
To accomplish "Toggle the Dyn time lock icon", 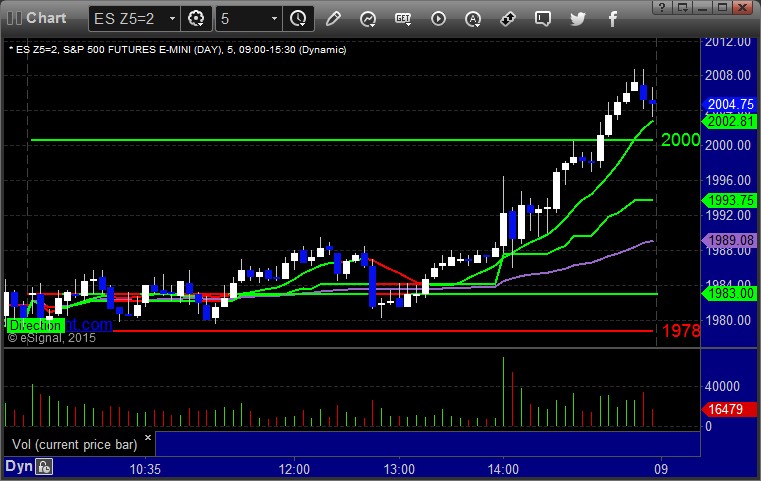I will [44, 466].
